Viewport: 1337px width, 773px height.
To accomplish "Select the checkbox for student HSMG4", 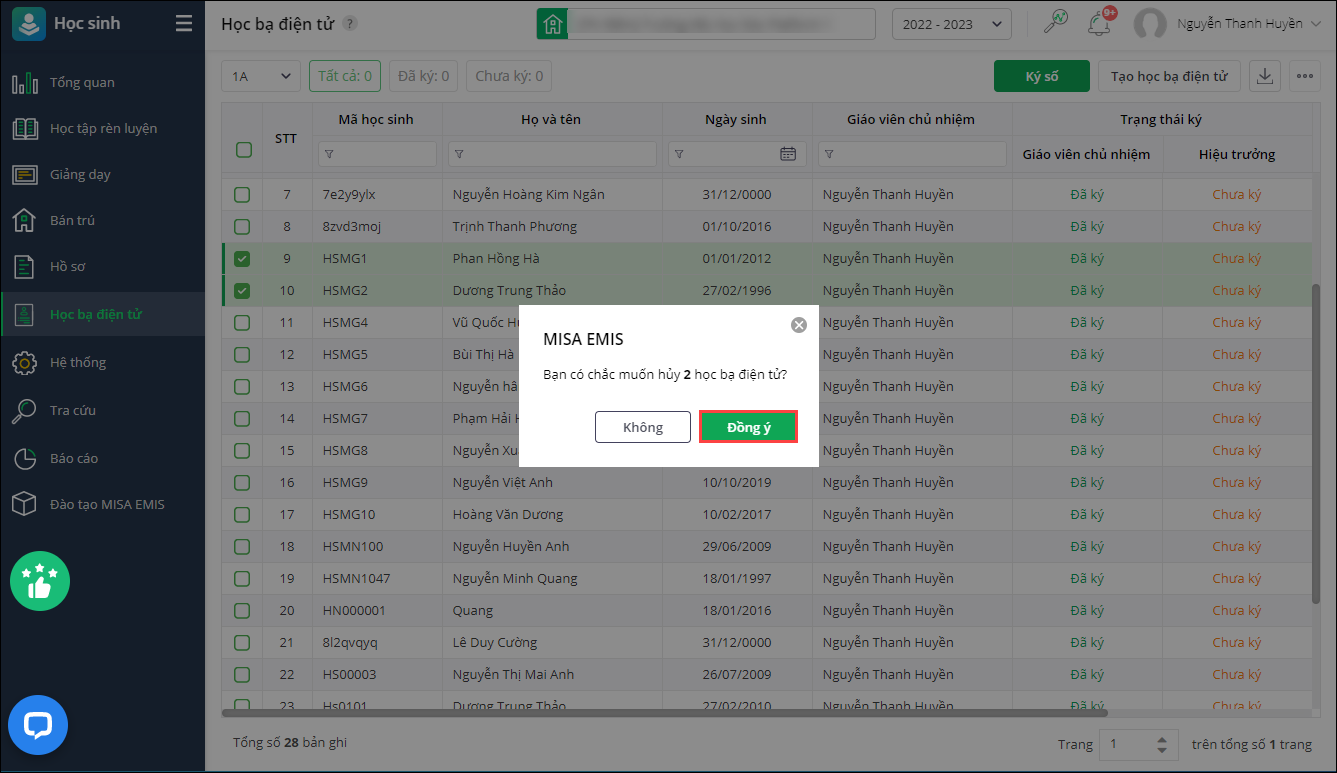I will click(x=242, y=323).
